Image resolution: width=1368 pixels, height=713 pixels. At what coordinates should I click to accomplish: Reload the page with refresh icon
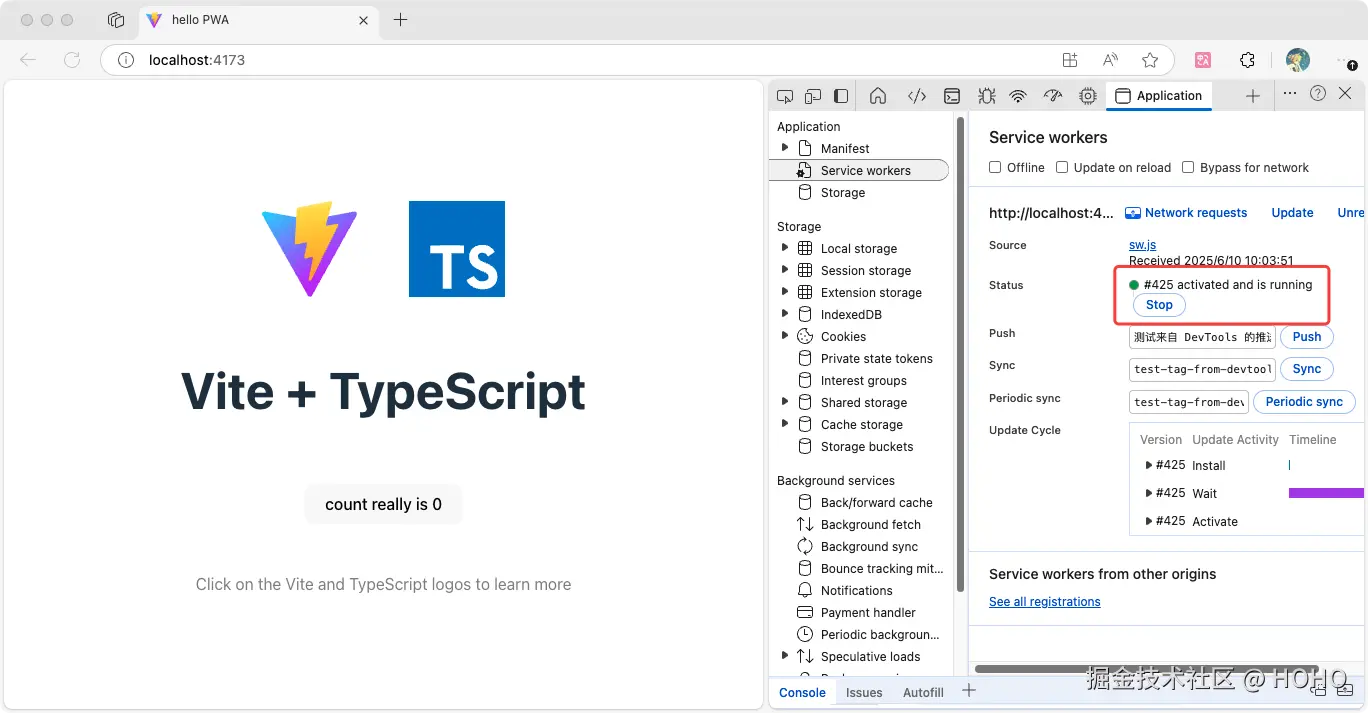72,60
